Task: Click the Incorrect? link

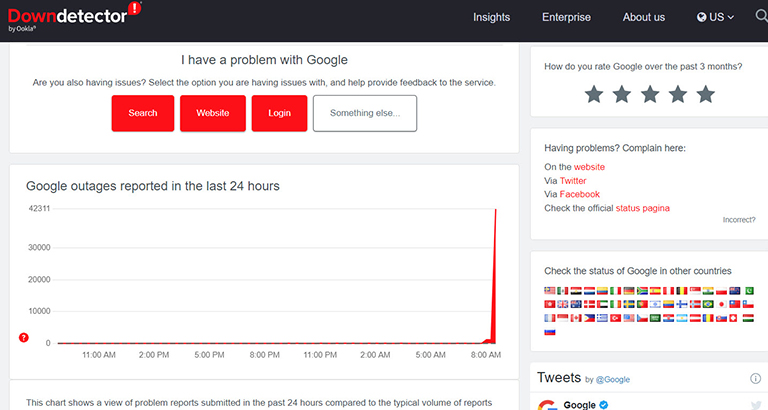Action: (739, 220)
